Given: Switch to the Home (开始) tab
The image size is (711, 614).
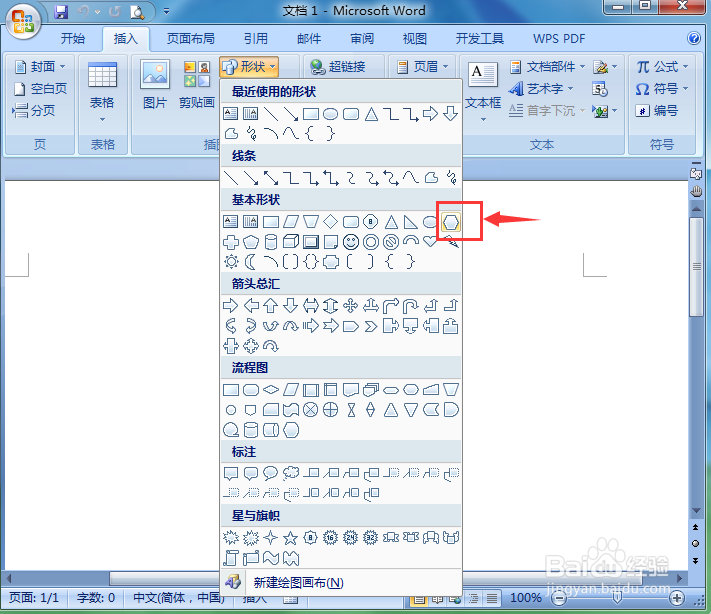Looking at the screenshot, I should (73, 39).
